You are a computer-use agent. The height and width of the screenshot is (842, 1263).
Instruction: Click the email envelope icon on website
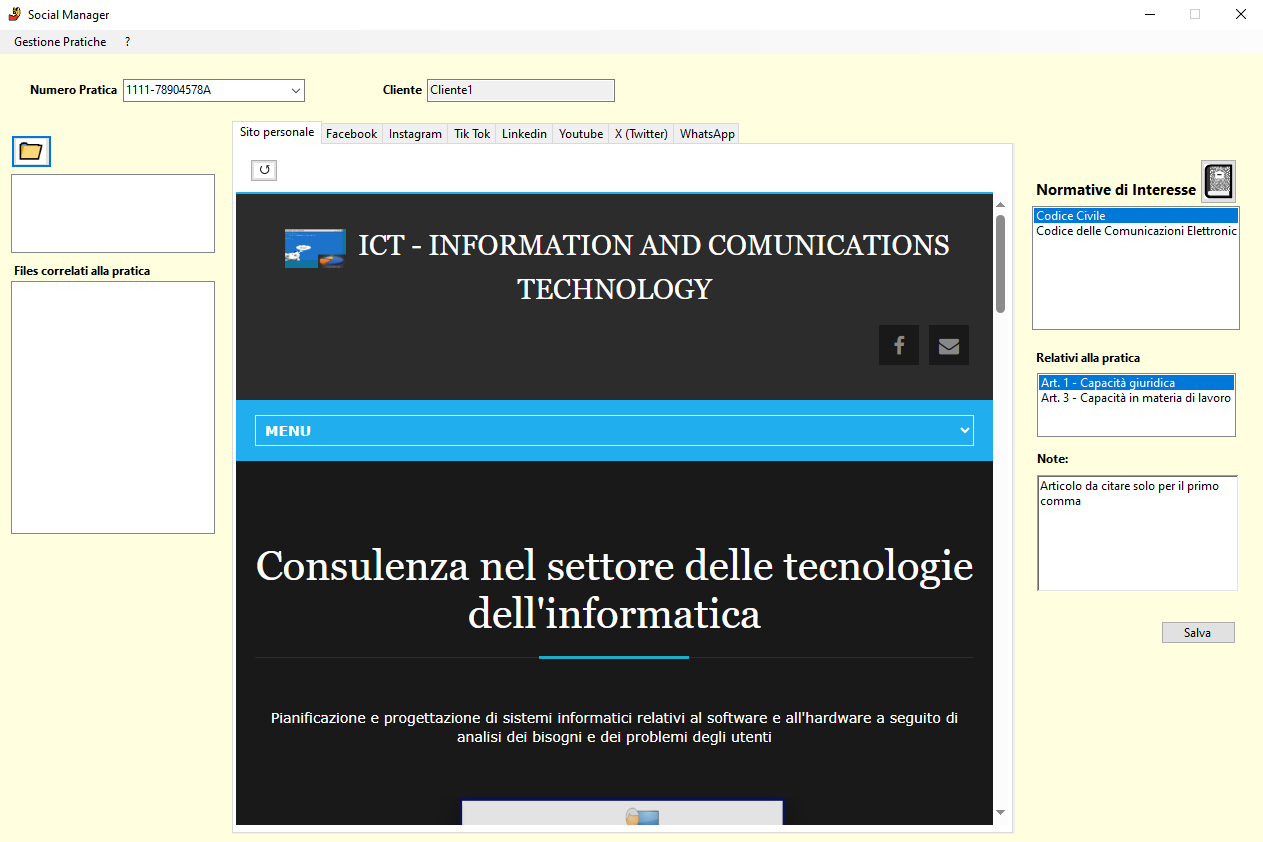[949, 345]
